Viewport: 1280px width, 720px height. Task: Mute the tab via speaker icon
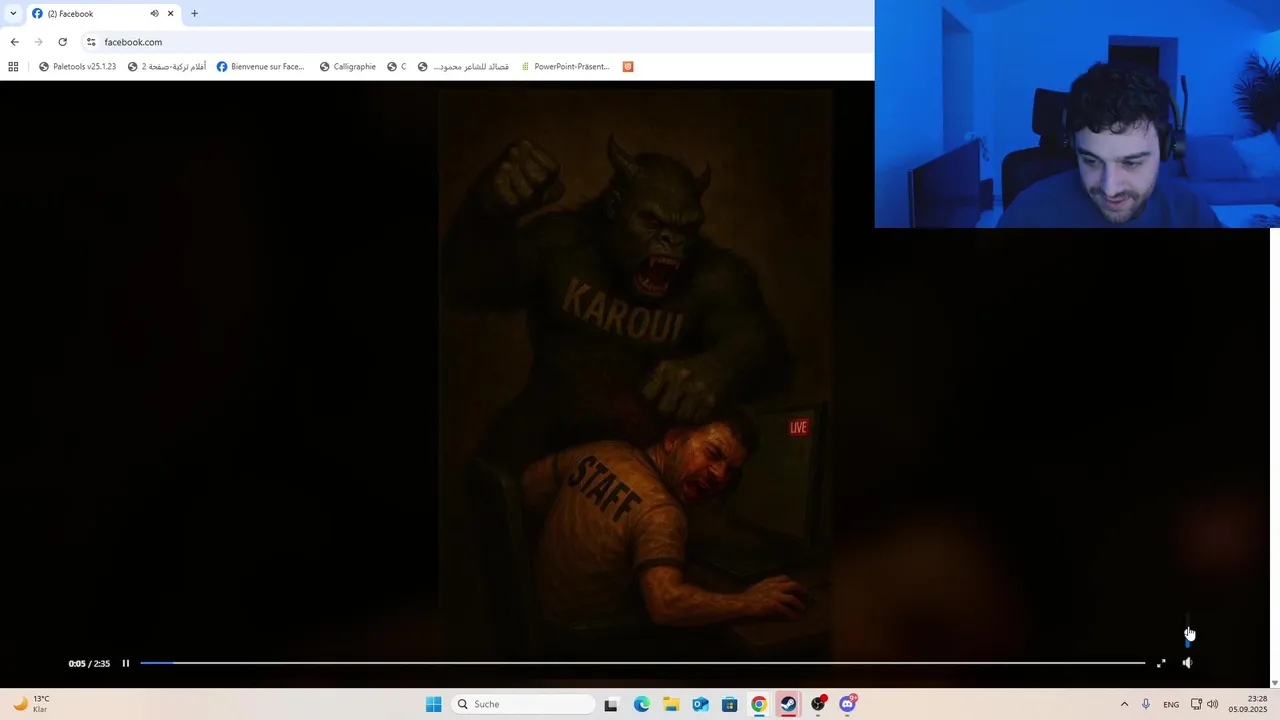coord(154,14)
